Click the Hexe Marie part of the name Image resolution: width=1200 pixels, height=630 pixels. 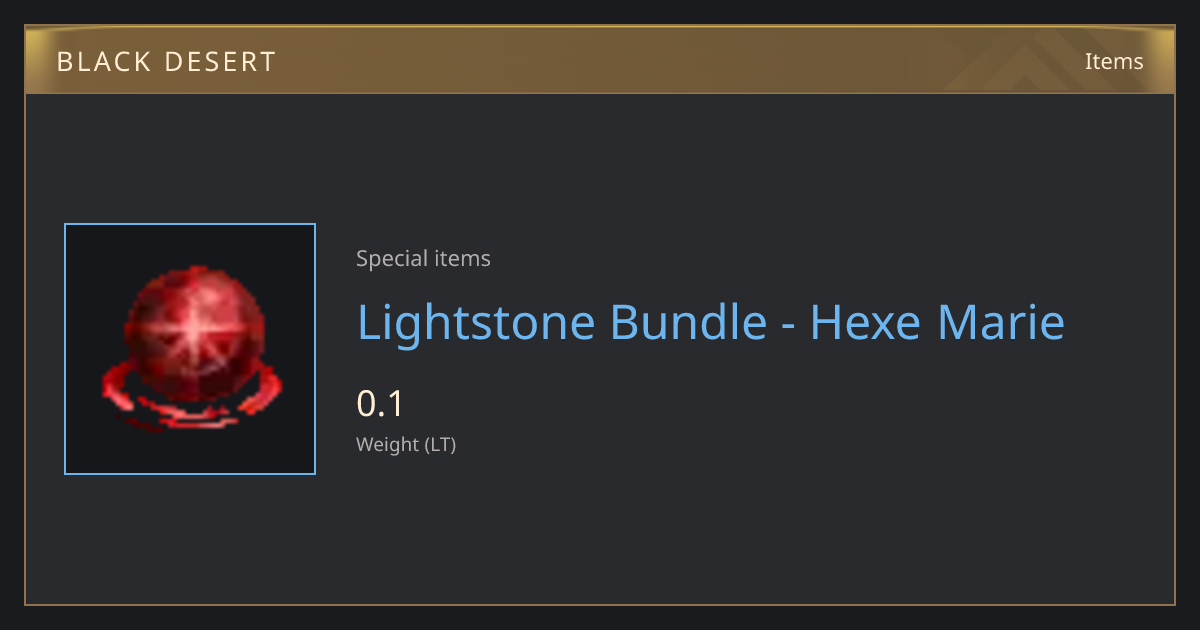pos(937,322)
